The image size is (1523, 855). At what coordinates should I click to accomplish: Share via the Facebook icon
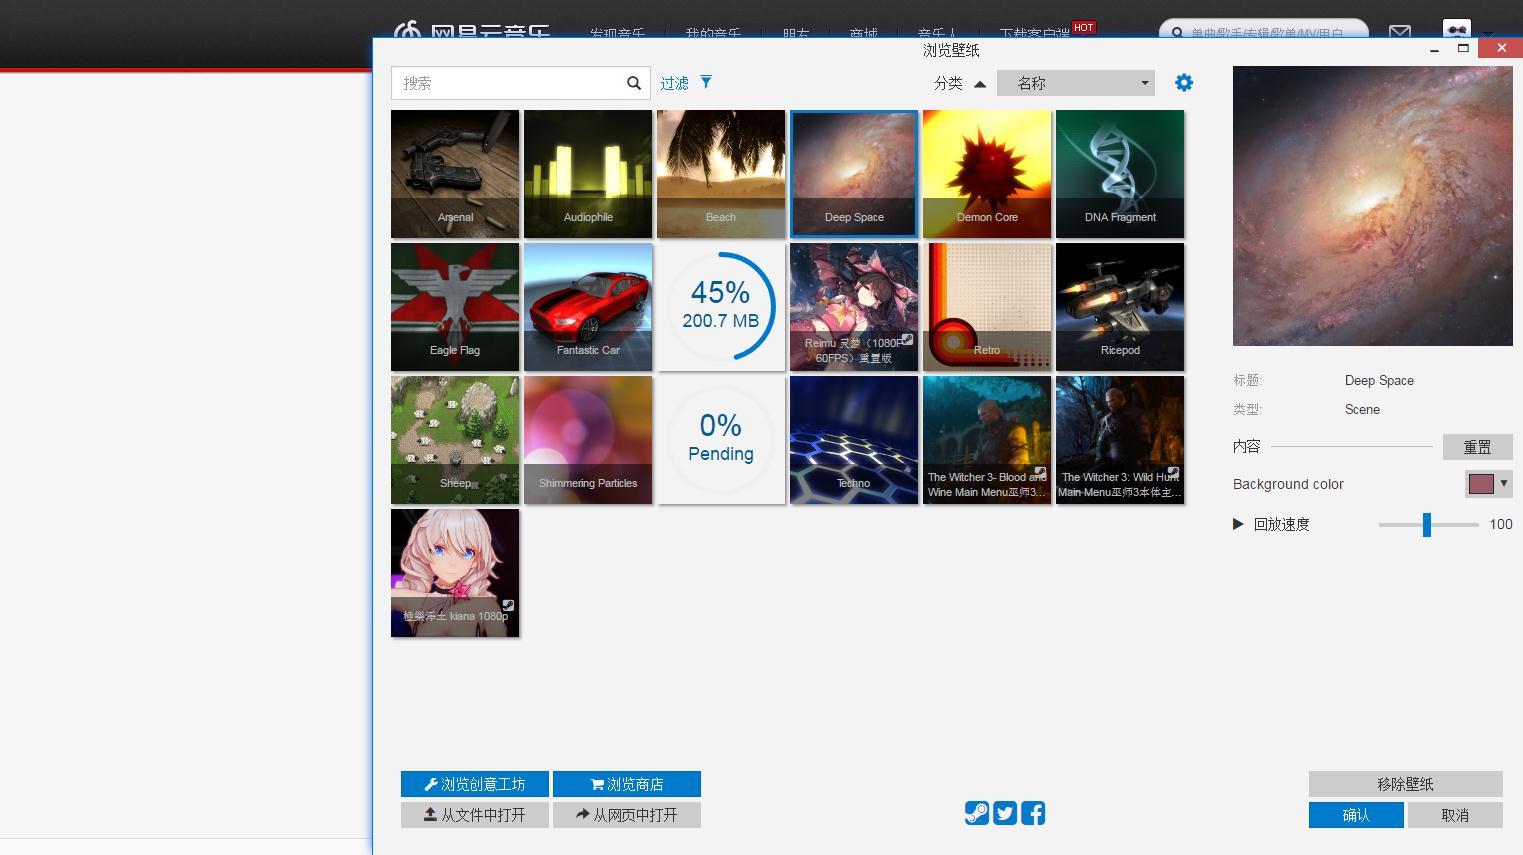click(1033, 813)
